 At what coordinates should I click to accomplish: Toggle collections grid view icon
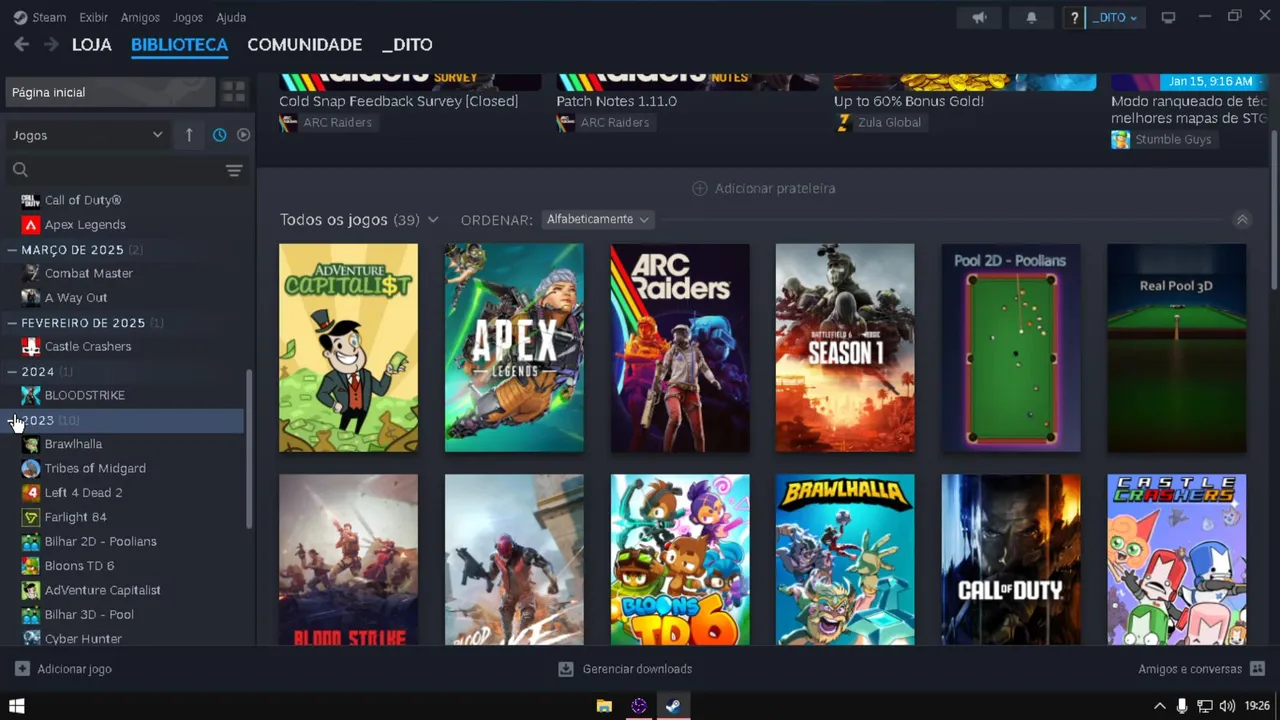coord(234,92)
